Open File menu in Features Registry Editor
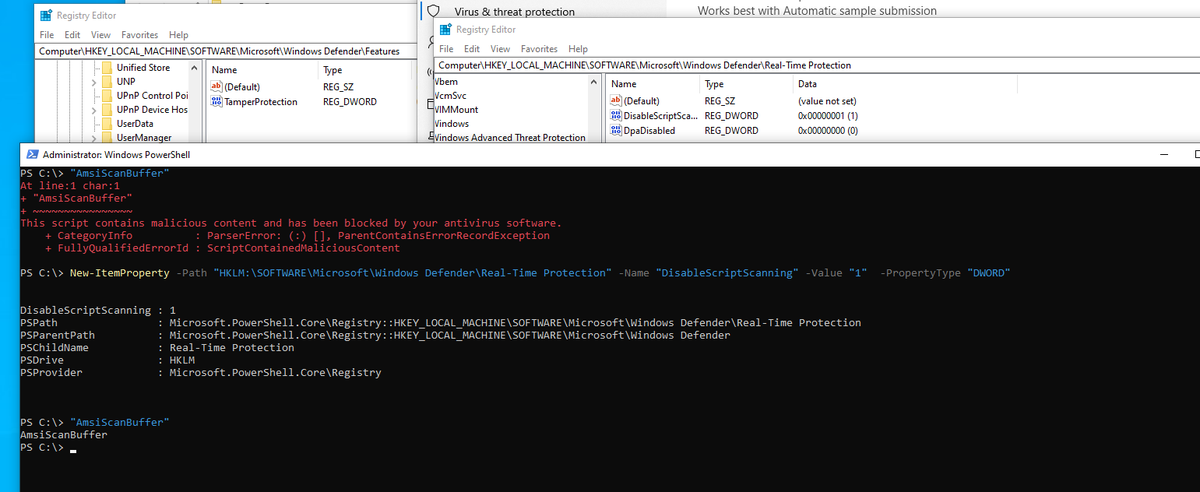The width and height of the screenshot is (1200, 492). click(x=47, y=35)
